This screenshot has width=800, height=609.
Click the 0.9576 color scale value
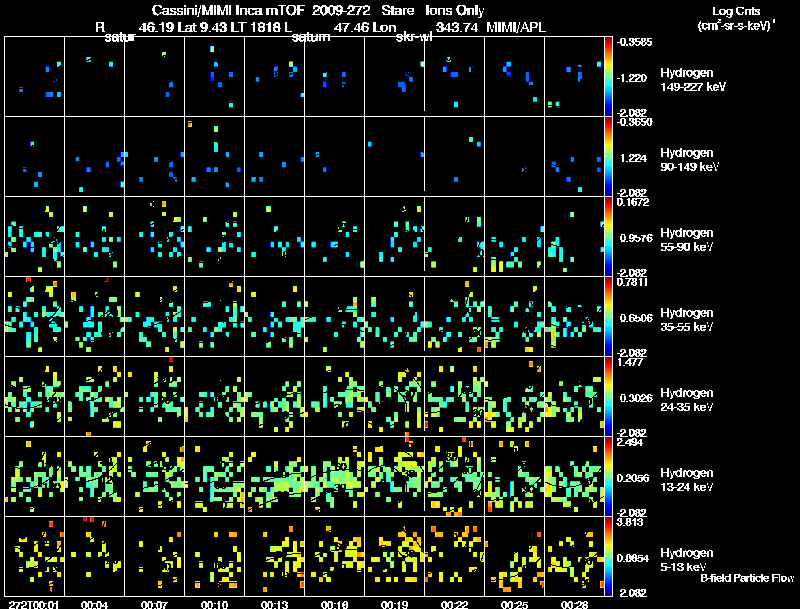(636, 238)
